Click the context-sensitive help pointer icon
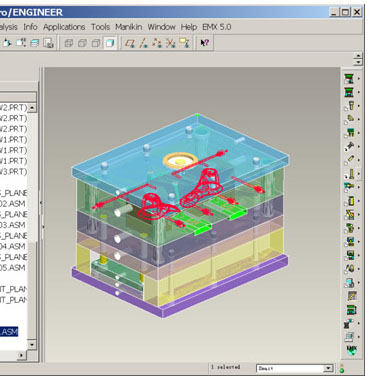The width and height of the screenshot is (380, 380). (204, 43)
